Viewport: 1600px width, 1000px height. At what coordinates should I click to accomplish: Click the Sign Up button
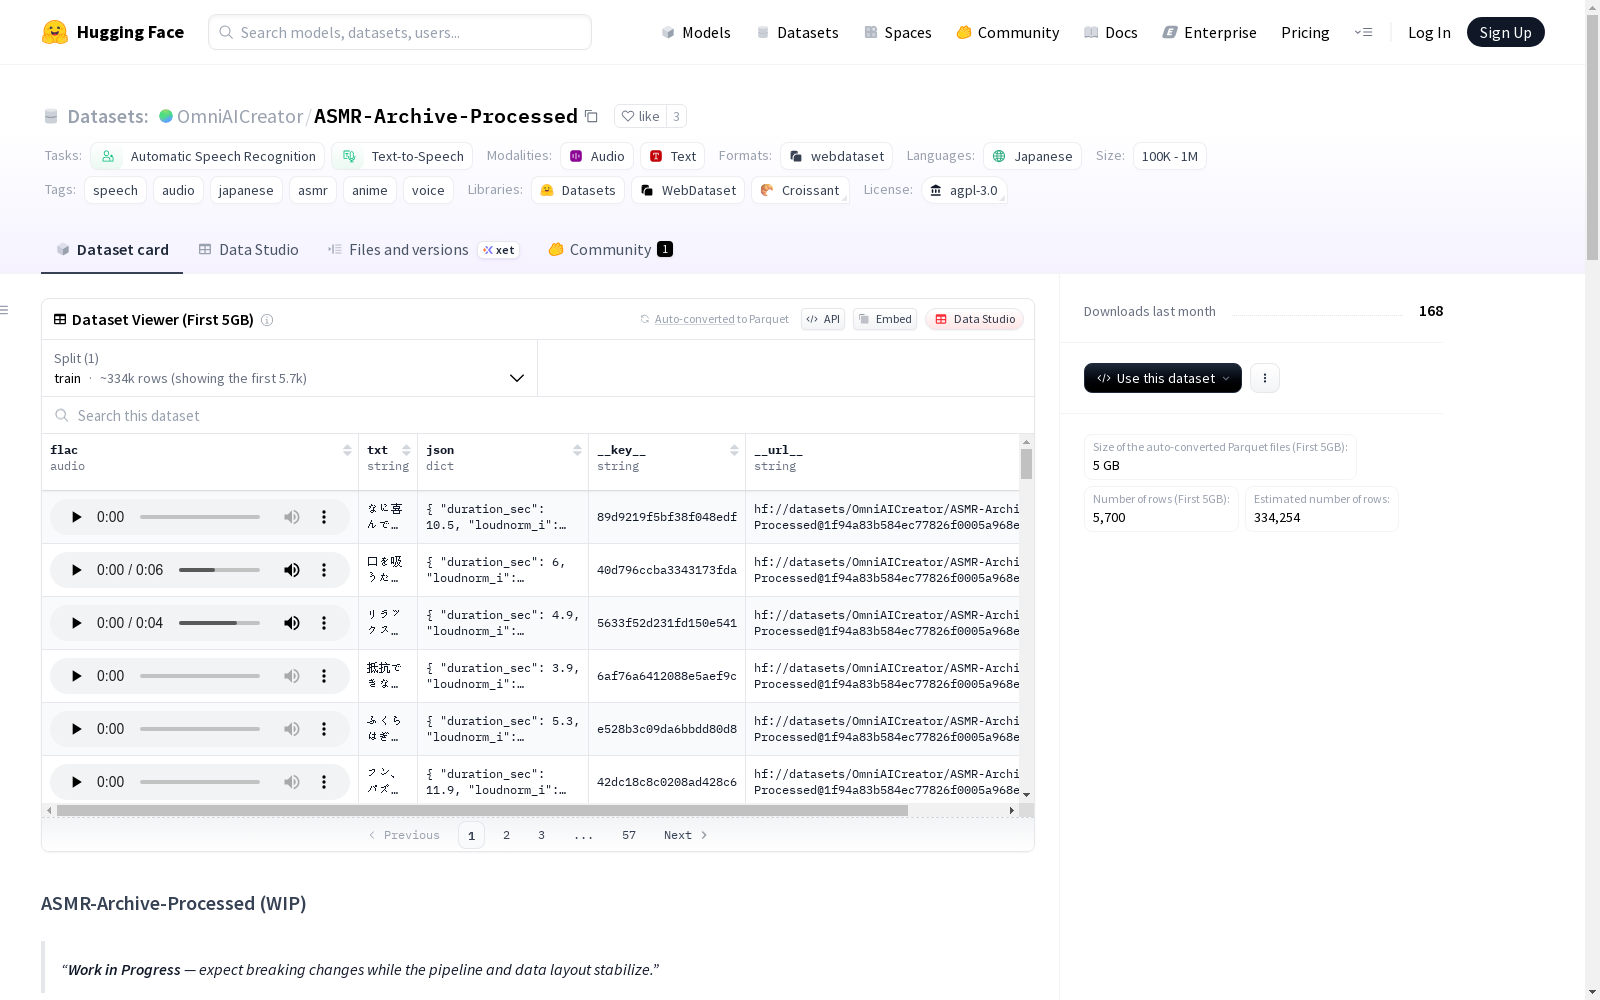(x=1505, y=32)
